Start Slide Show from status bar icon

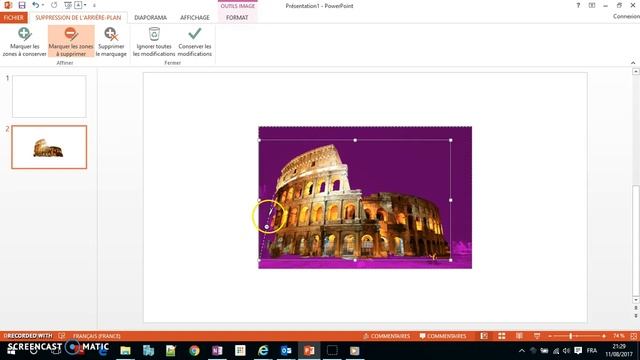[x=537, y=336]
